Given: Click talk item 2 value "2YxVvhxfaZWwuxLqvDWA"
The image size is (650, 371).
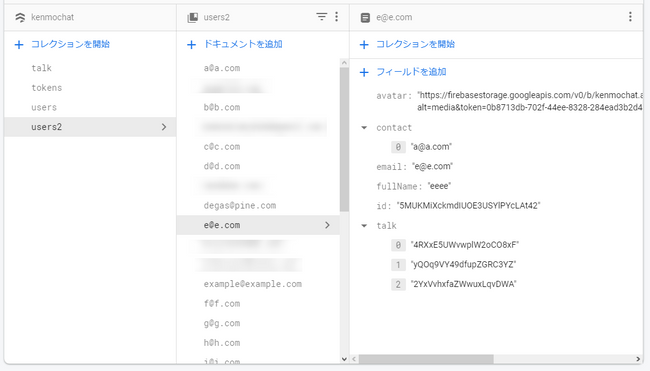Looking at the screenshot, I should click(x=463, y=284).
